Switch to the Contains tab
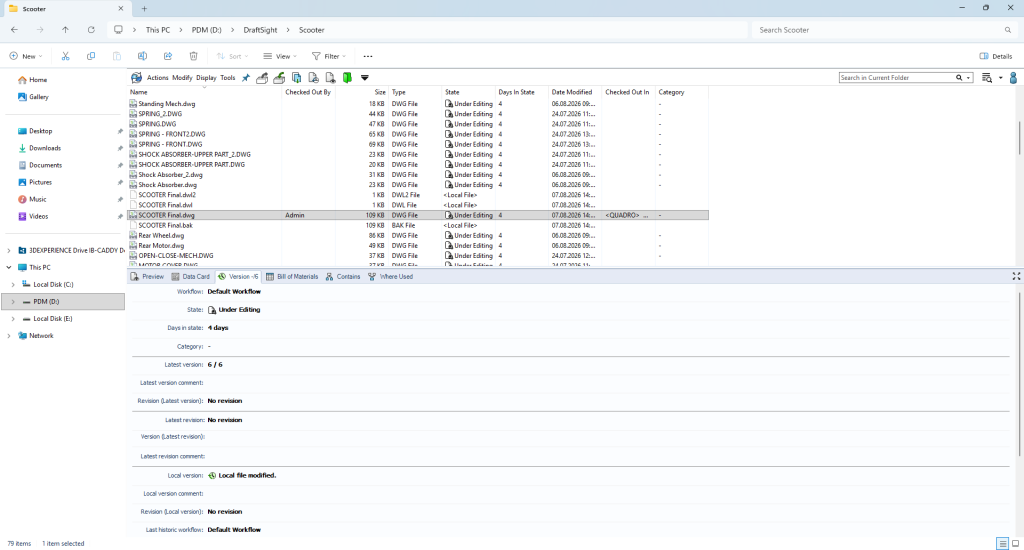 point(343,276)
